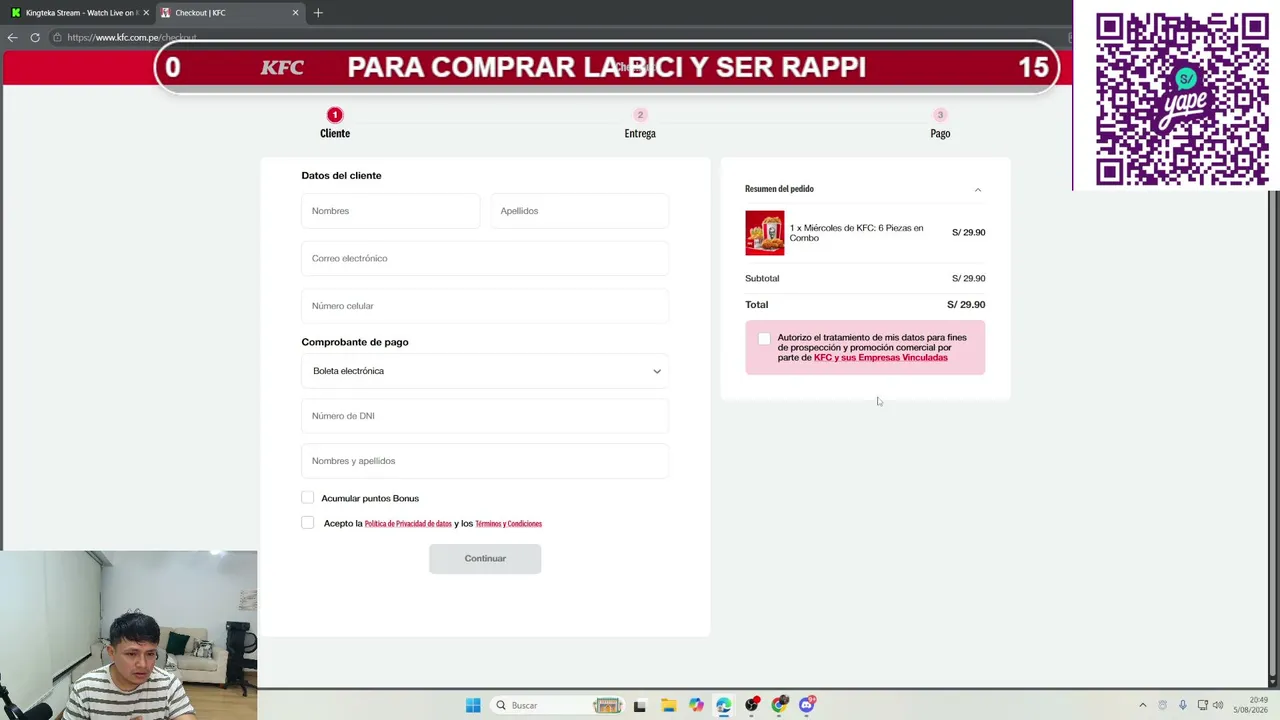Go to the Pago step 3
Image resolution: width=1280 pixels, height=720 pixels.
[x=940, y=124]
